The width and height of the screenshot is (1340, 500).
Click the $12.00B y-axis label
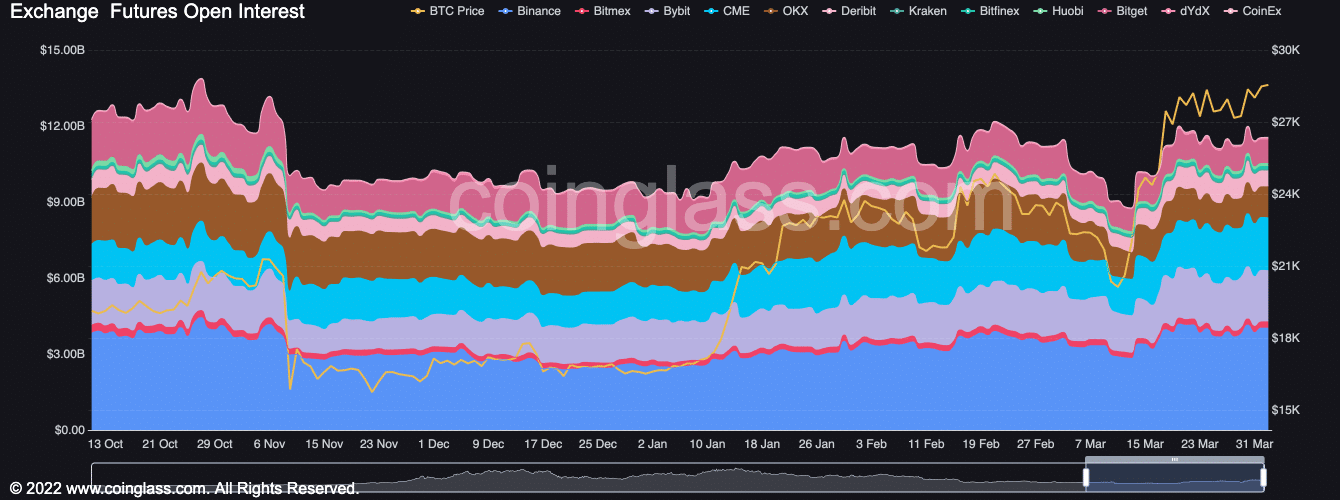pos(62,126)
